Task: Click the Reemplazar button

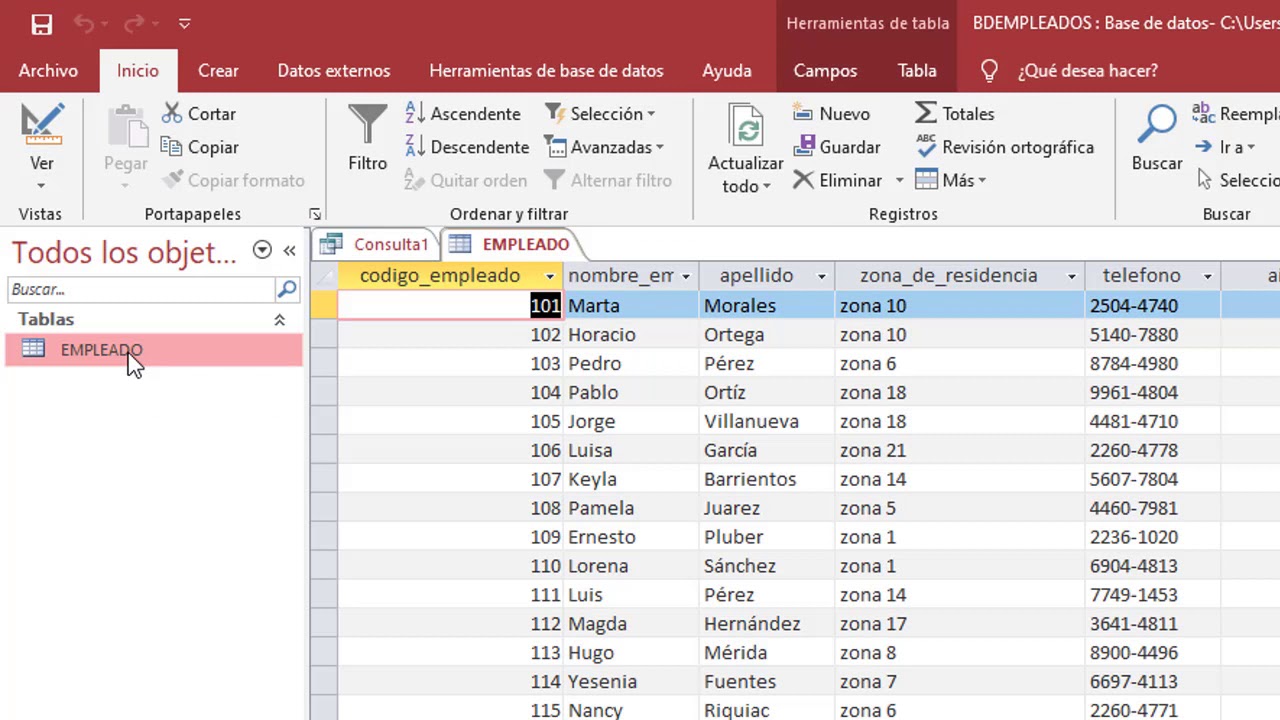Action: pyautogui.click(x=1236, y=114)
